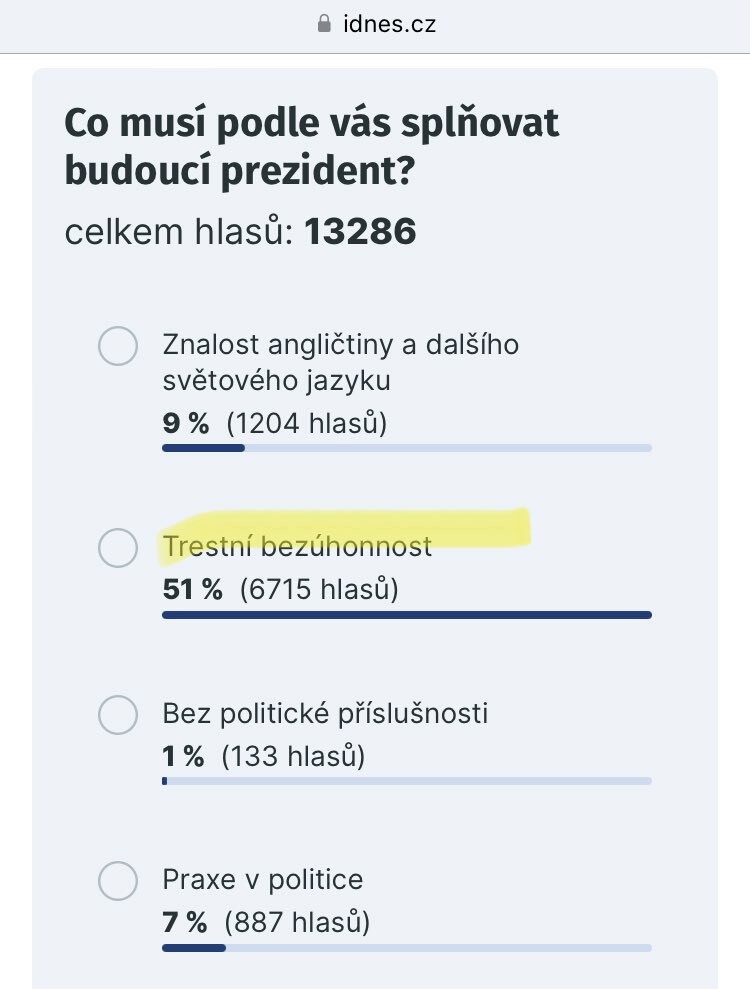This screenshot has height=989, width=750.
Task: Click the padlock icon in address bar
Action: pyautogui.click(x=324, y=24)
